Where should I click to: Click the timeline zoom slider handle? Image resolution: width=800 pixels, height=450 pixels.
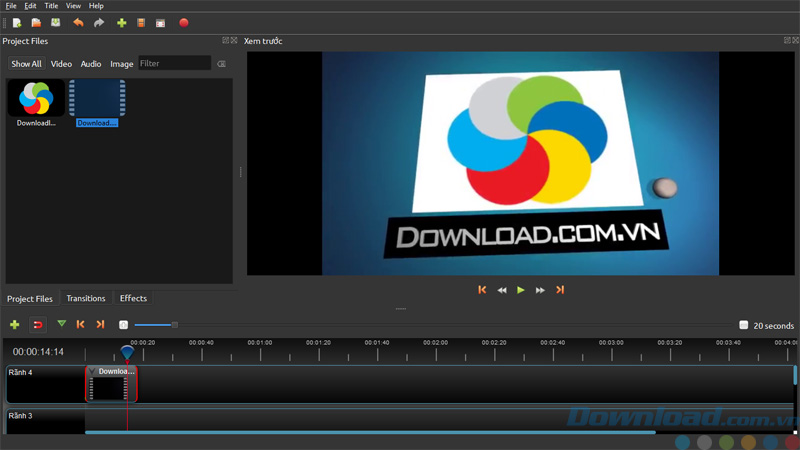(x=174, y=325)
